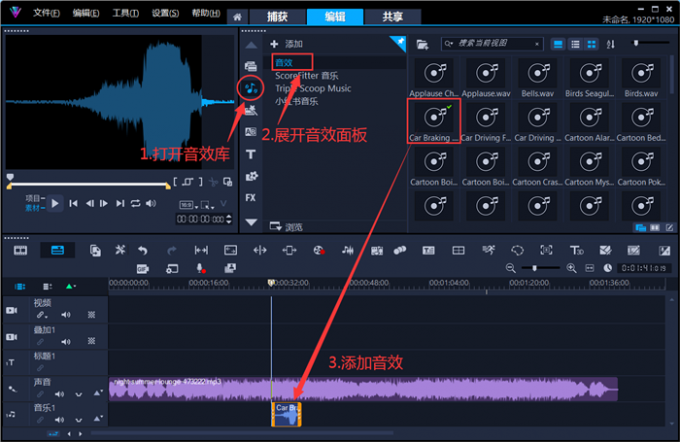Open the resize/crop mode dropdown
The image size is (680, 442).
point(208,205)
